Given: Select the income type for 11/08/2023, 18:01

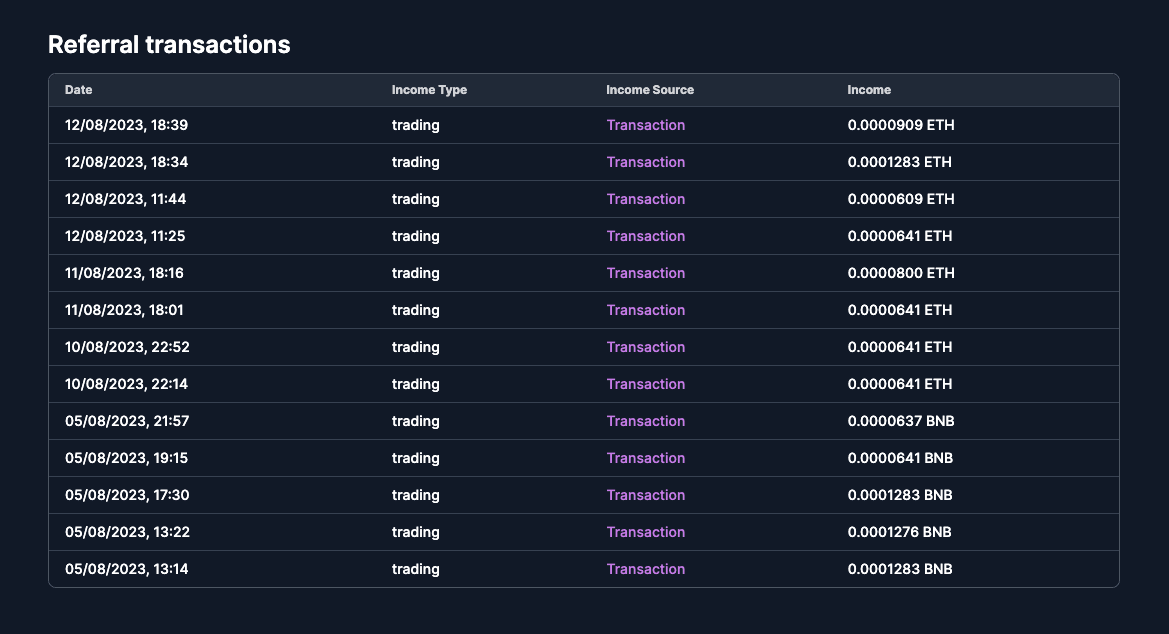Looking at the screenshot, I should (x=416, y=310).
